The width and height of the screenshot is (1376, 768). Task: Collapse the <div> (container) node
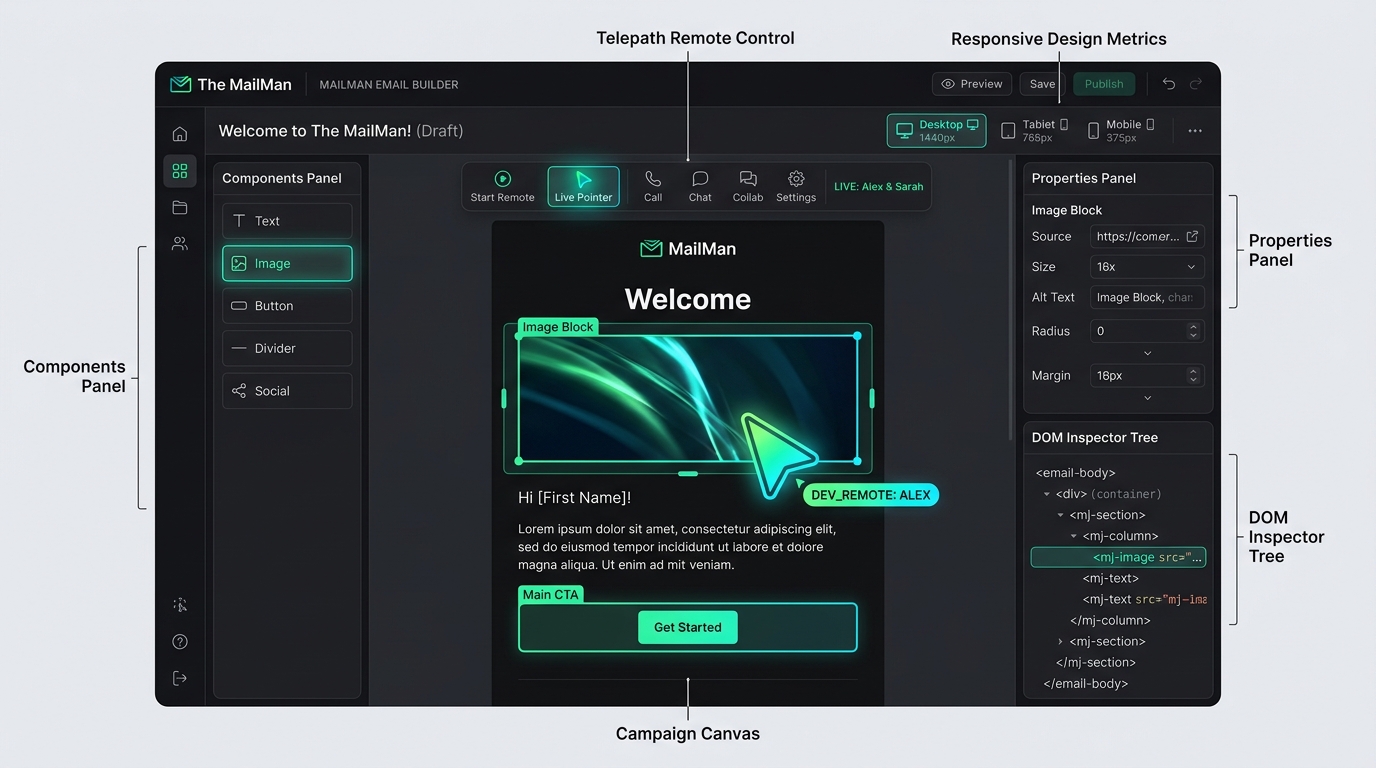pos(1047,494)
